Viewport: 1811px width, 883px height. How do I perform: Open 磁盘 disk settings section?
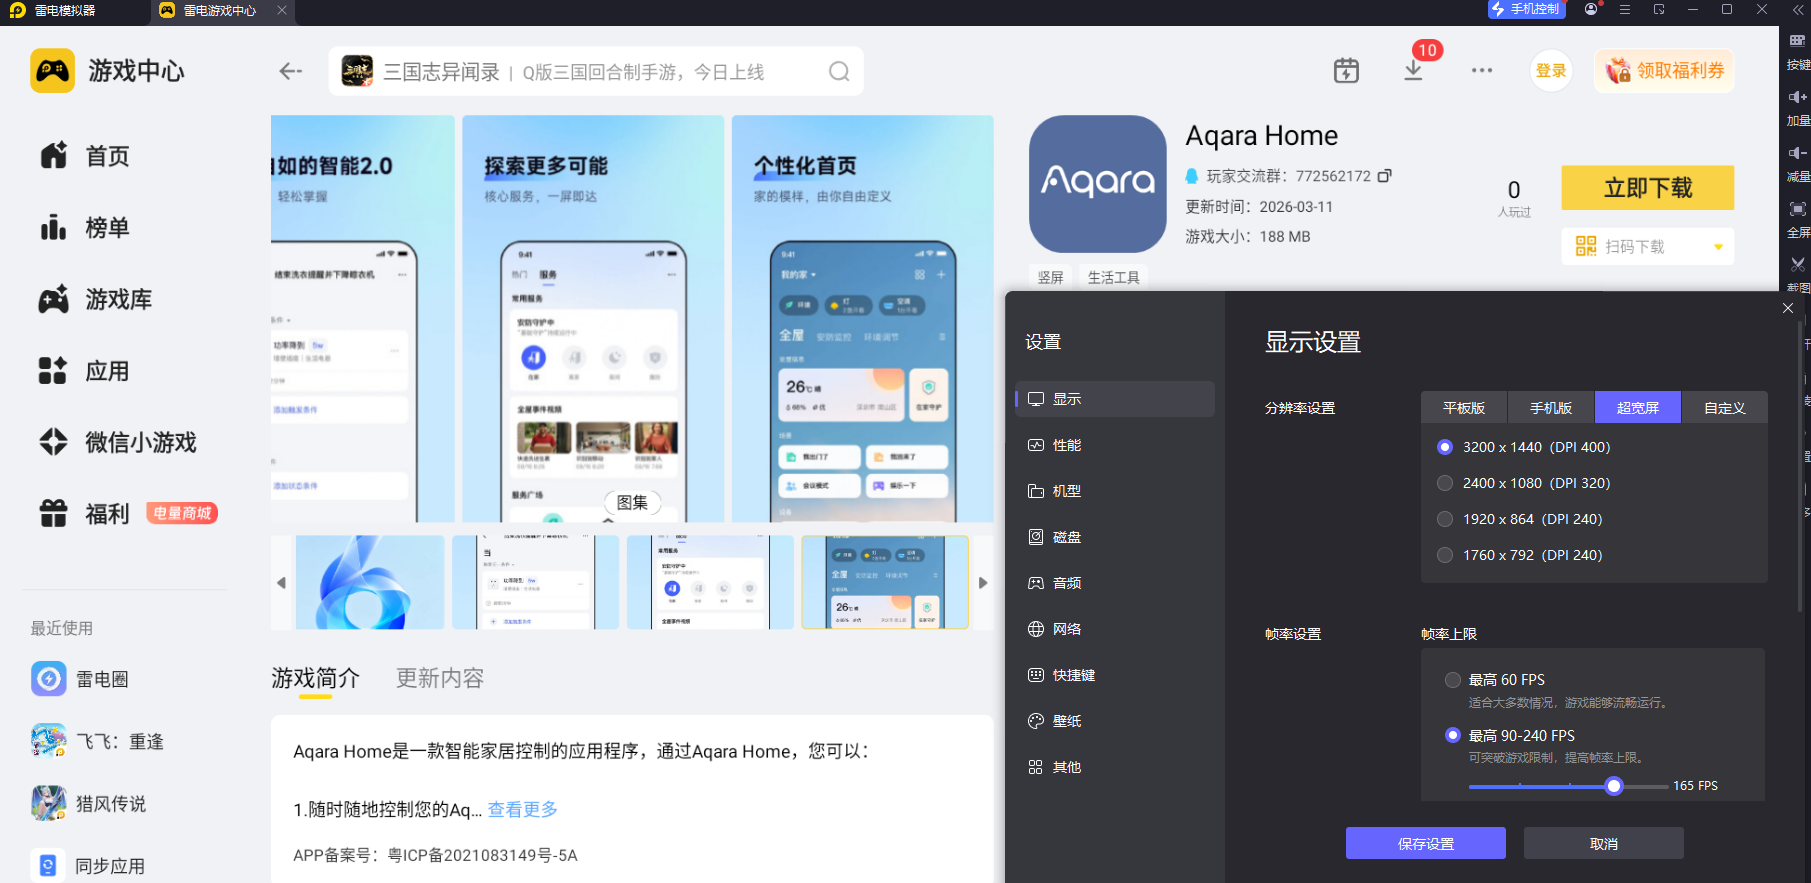[1115, 537]
